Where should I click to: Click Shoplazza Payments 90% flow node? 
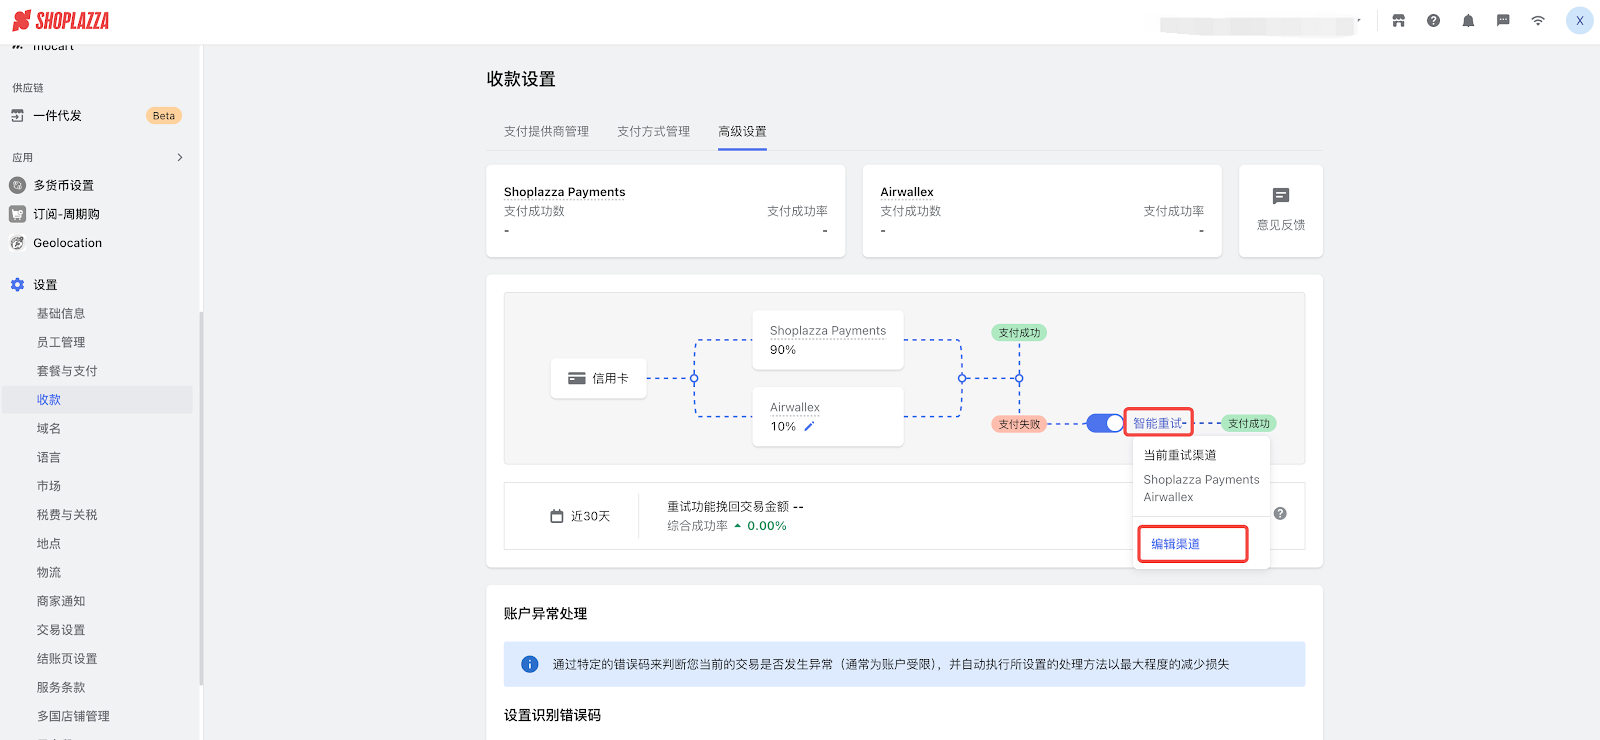pyautogui.click(x=828, y=340)
